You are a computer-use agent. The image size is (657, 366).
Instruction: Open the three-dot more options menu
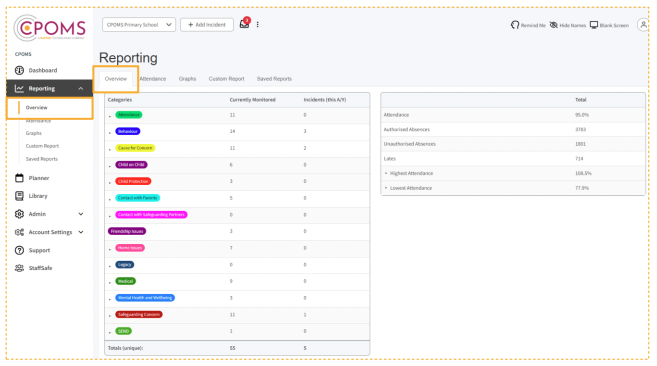(258, 24)
